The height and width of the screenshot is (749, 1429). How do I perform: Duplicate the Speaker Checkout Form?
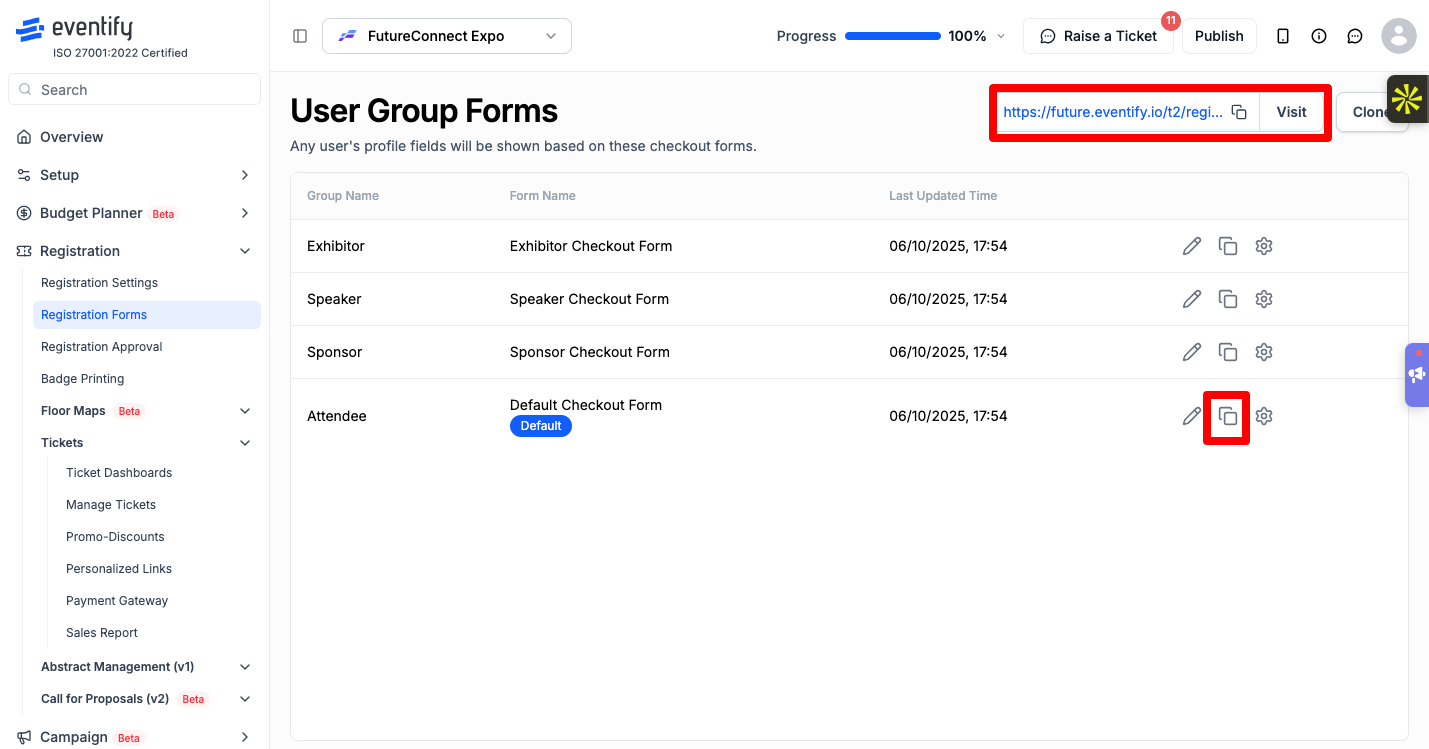click(1228, 299)
